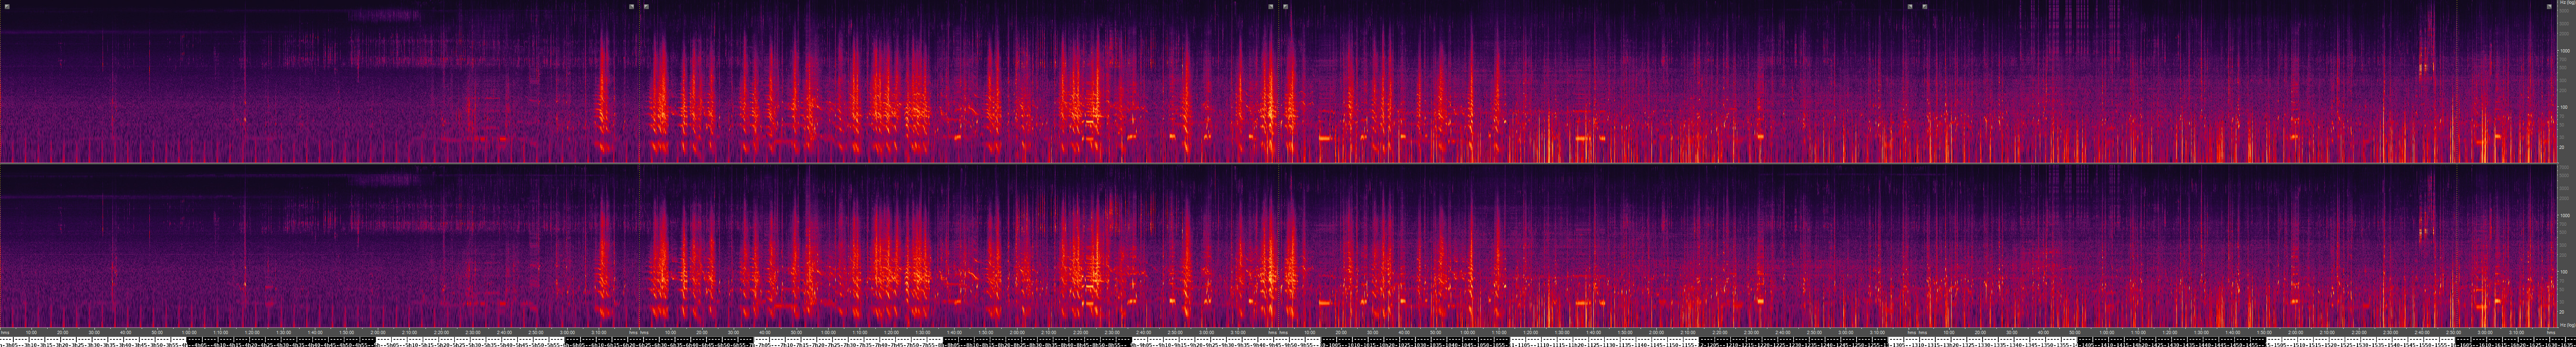Click the third clip's fade-out handle
The height and width of the screenshot is (347, 2576).
click(x=1909, y=6)
